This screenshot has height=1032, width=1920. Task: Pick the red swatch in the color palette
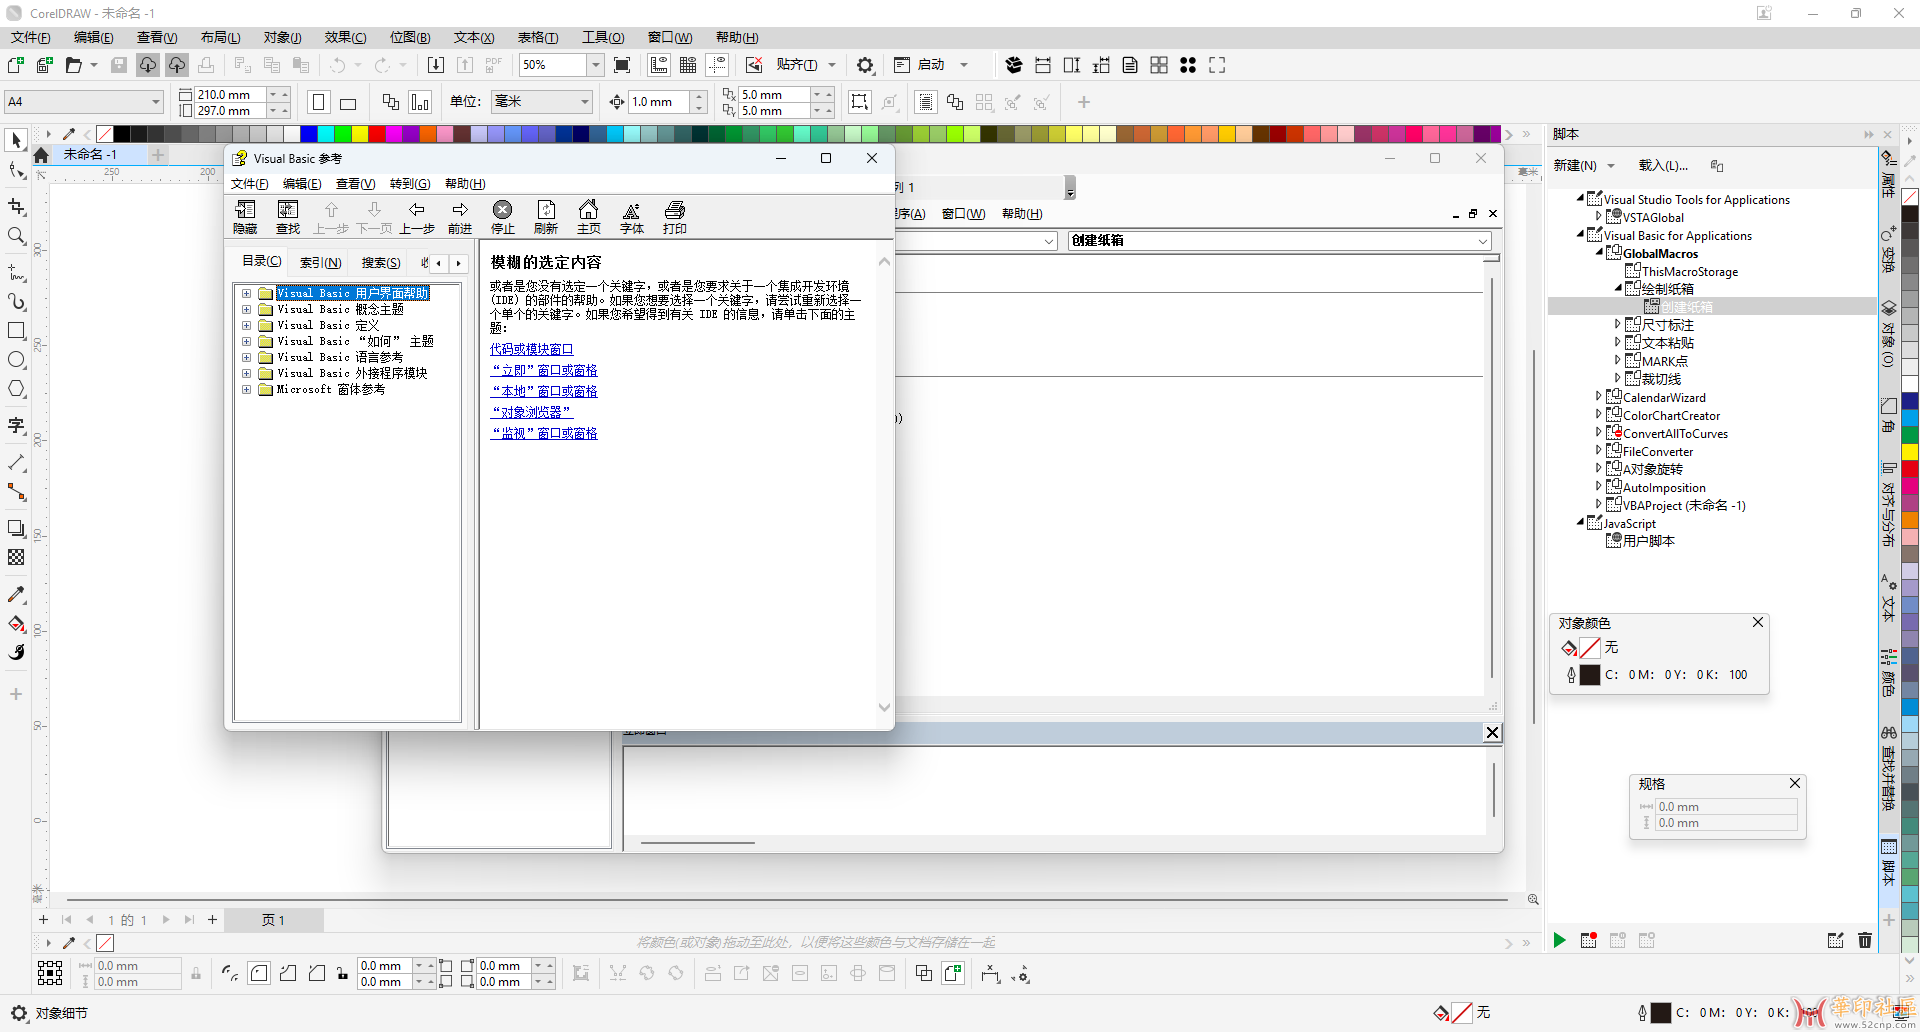point(377,134)
